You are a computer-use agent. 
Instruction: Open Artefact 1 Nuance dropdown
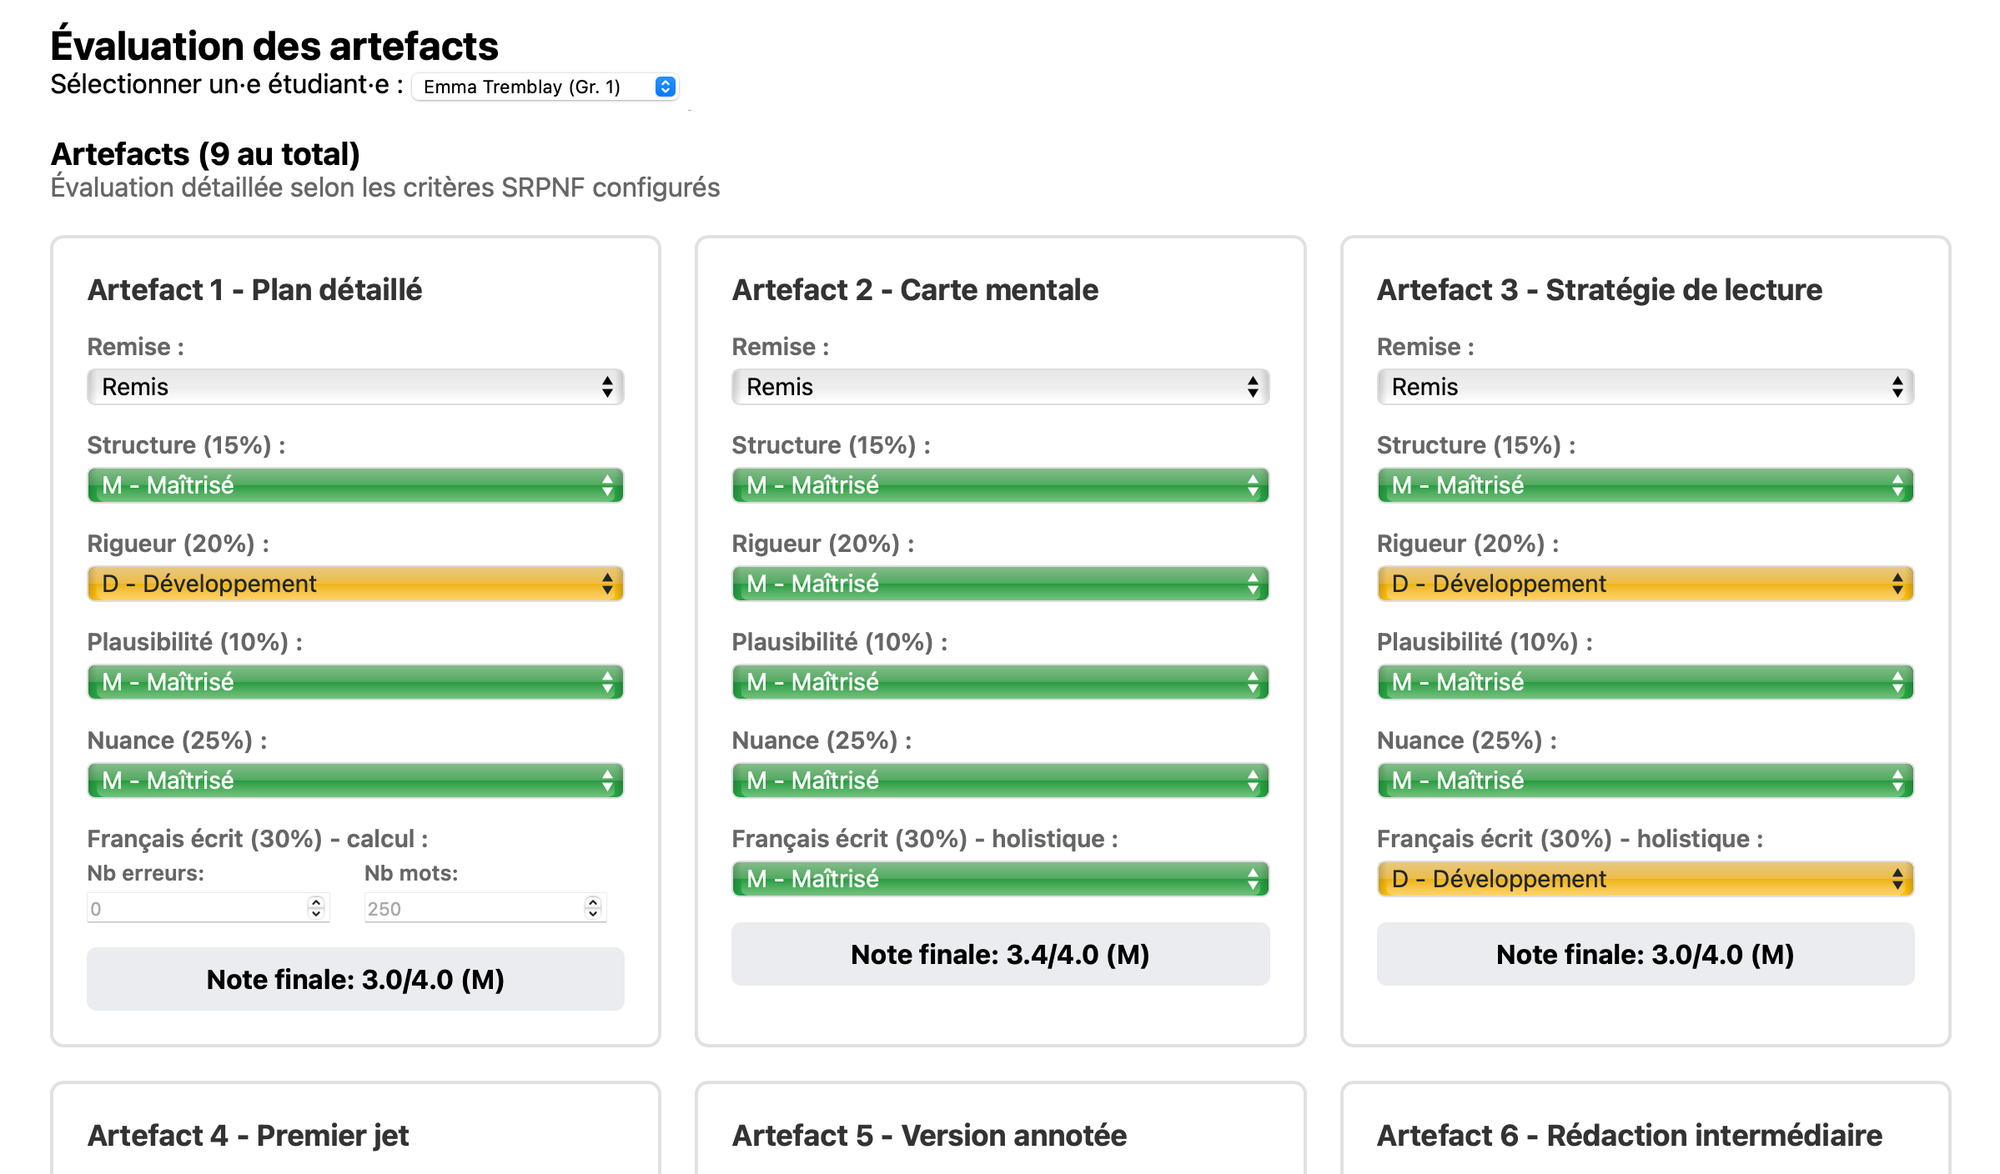(355, 780)
